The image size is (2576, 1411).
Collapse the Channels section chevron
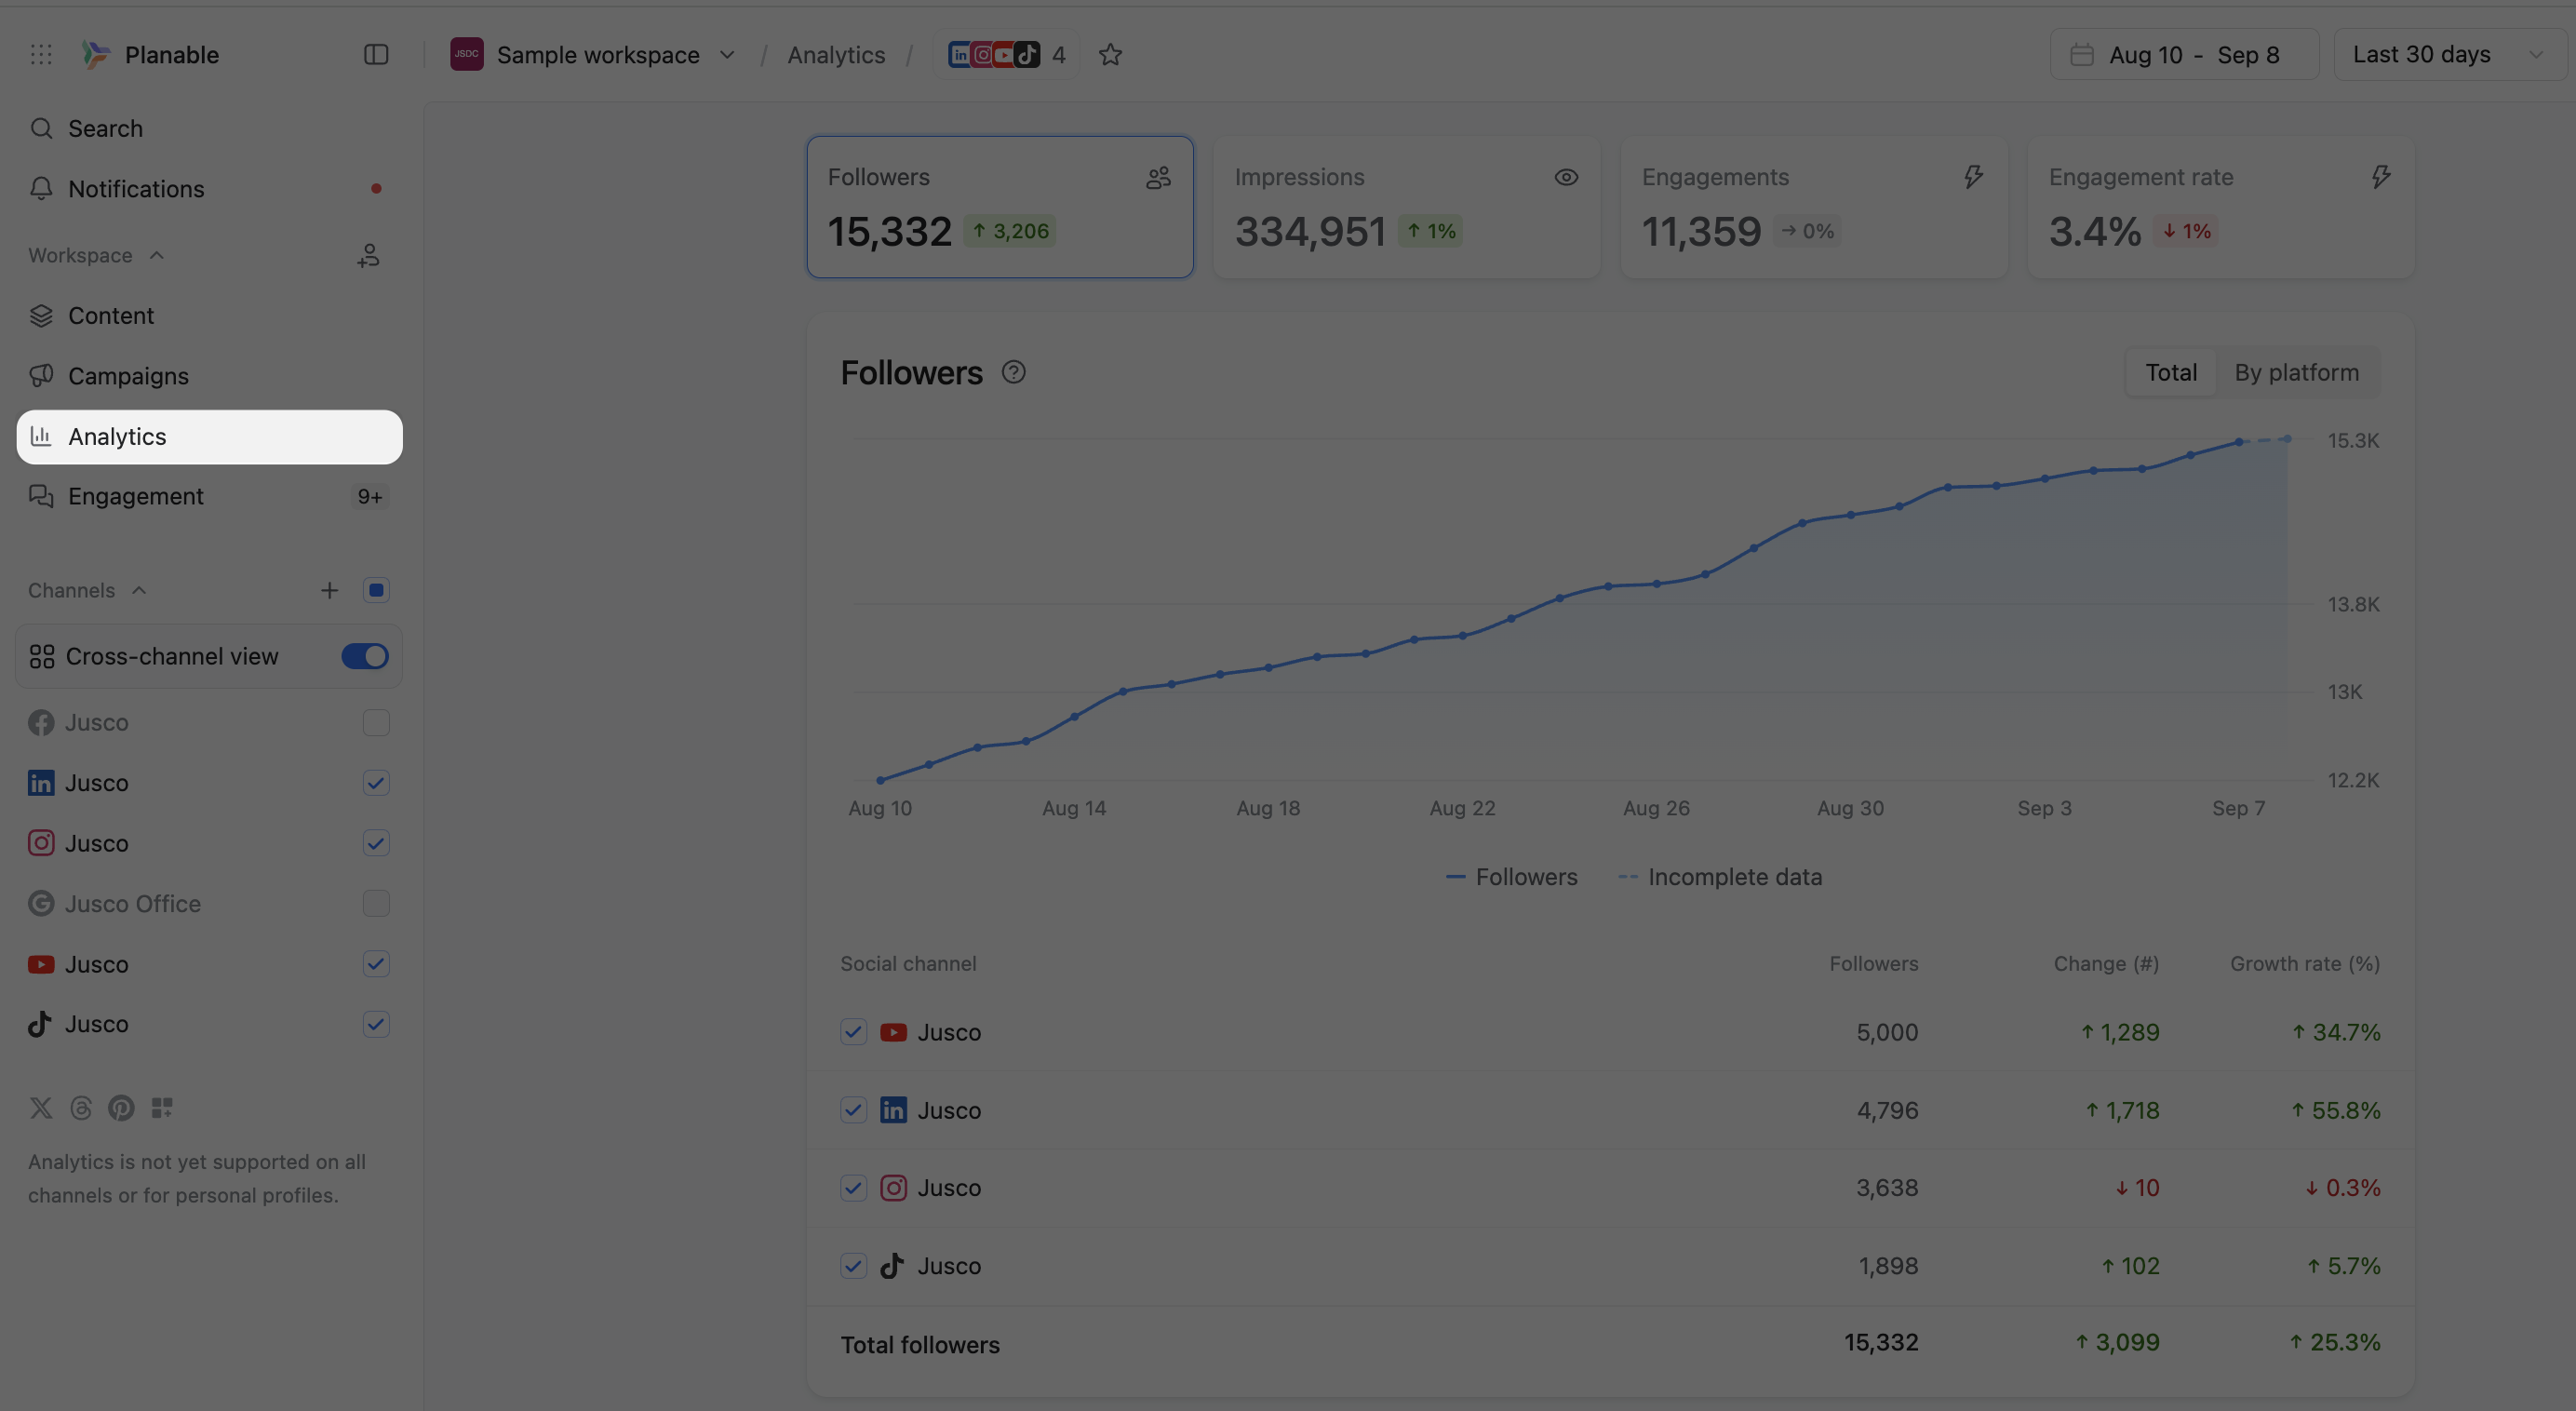click(x=139, y=591)
